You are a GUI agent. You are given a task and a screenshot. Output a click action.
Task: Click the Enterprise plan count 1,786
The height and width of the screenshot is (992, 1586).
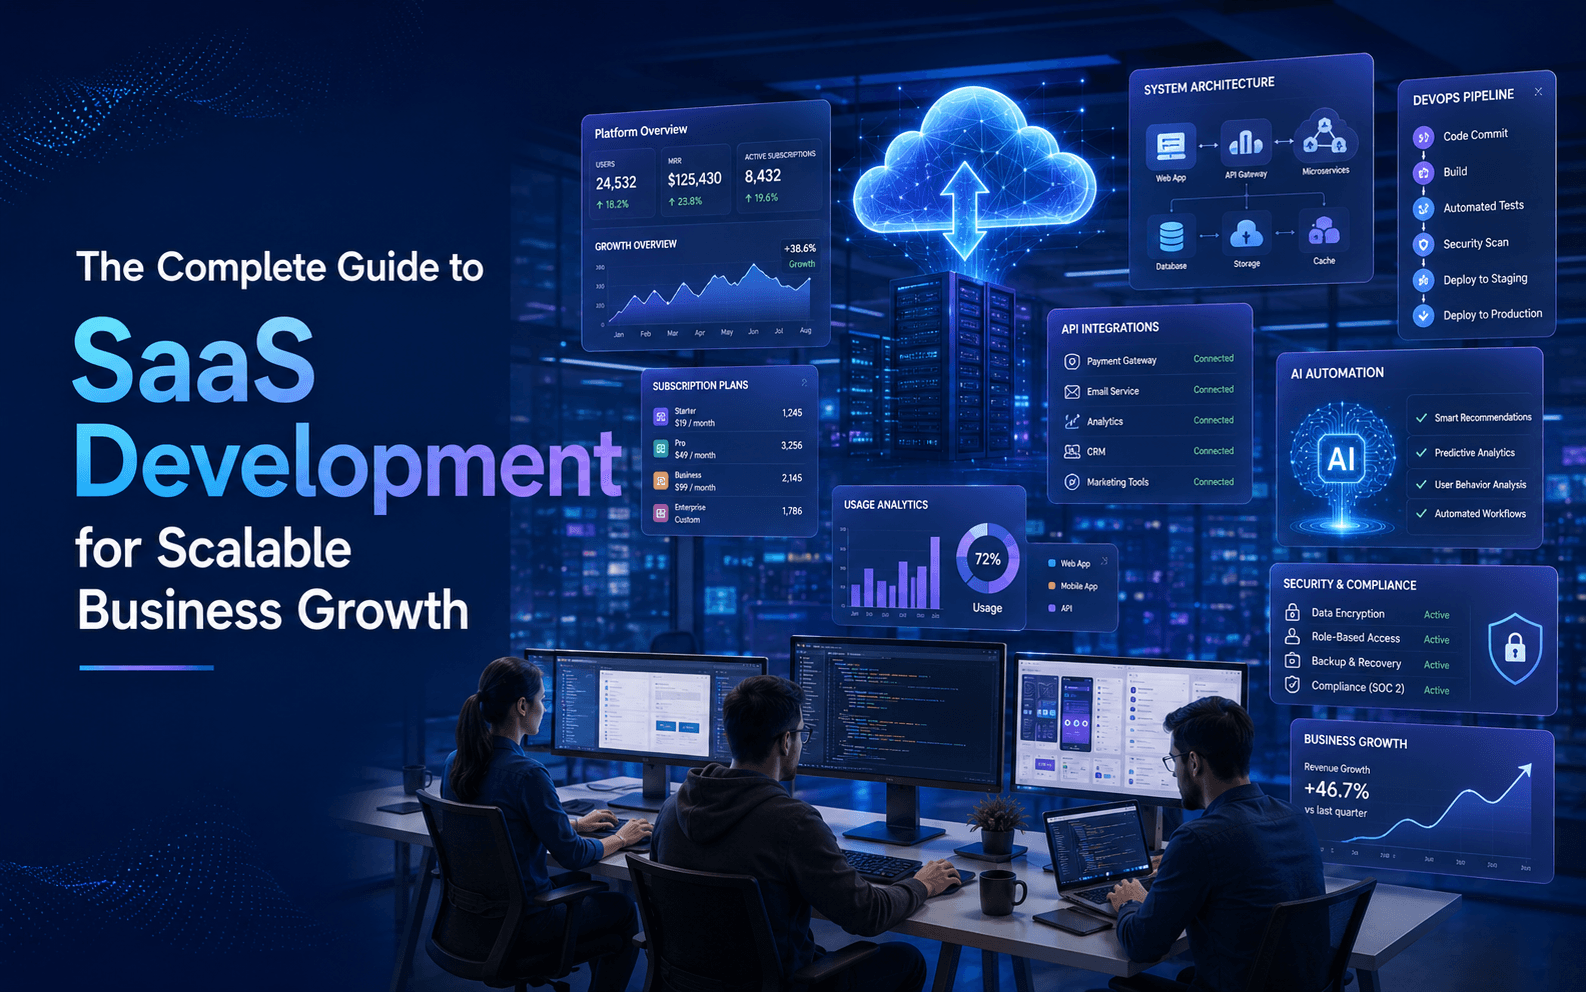tap(791, 510)
